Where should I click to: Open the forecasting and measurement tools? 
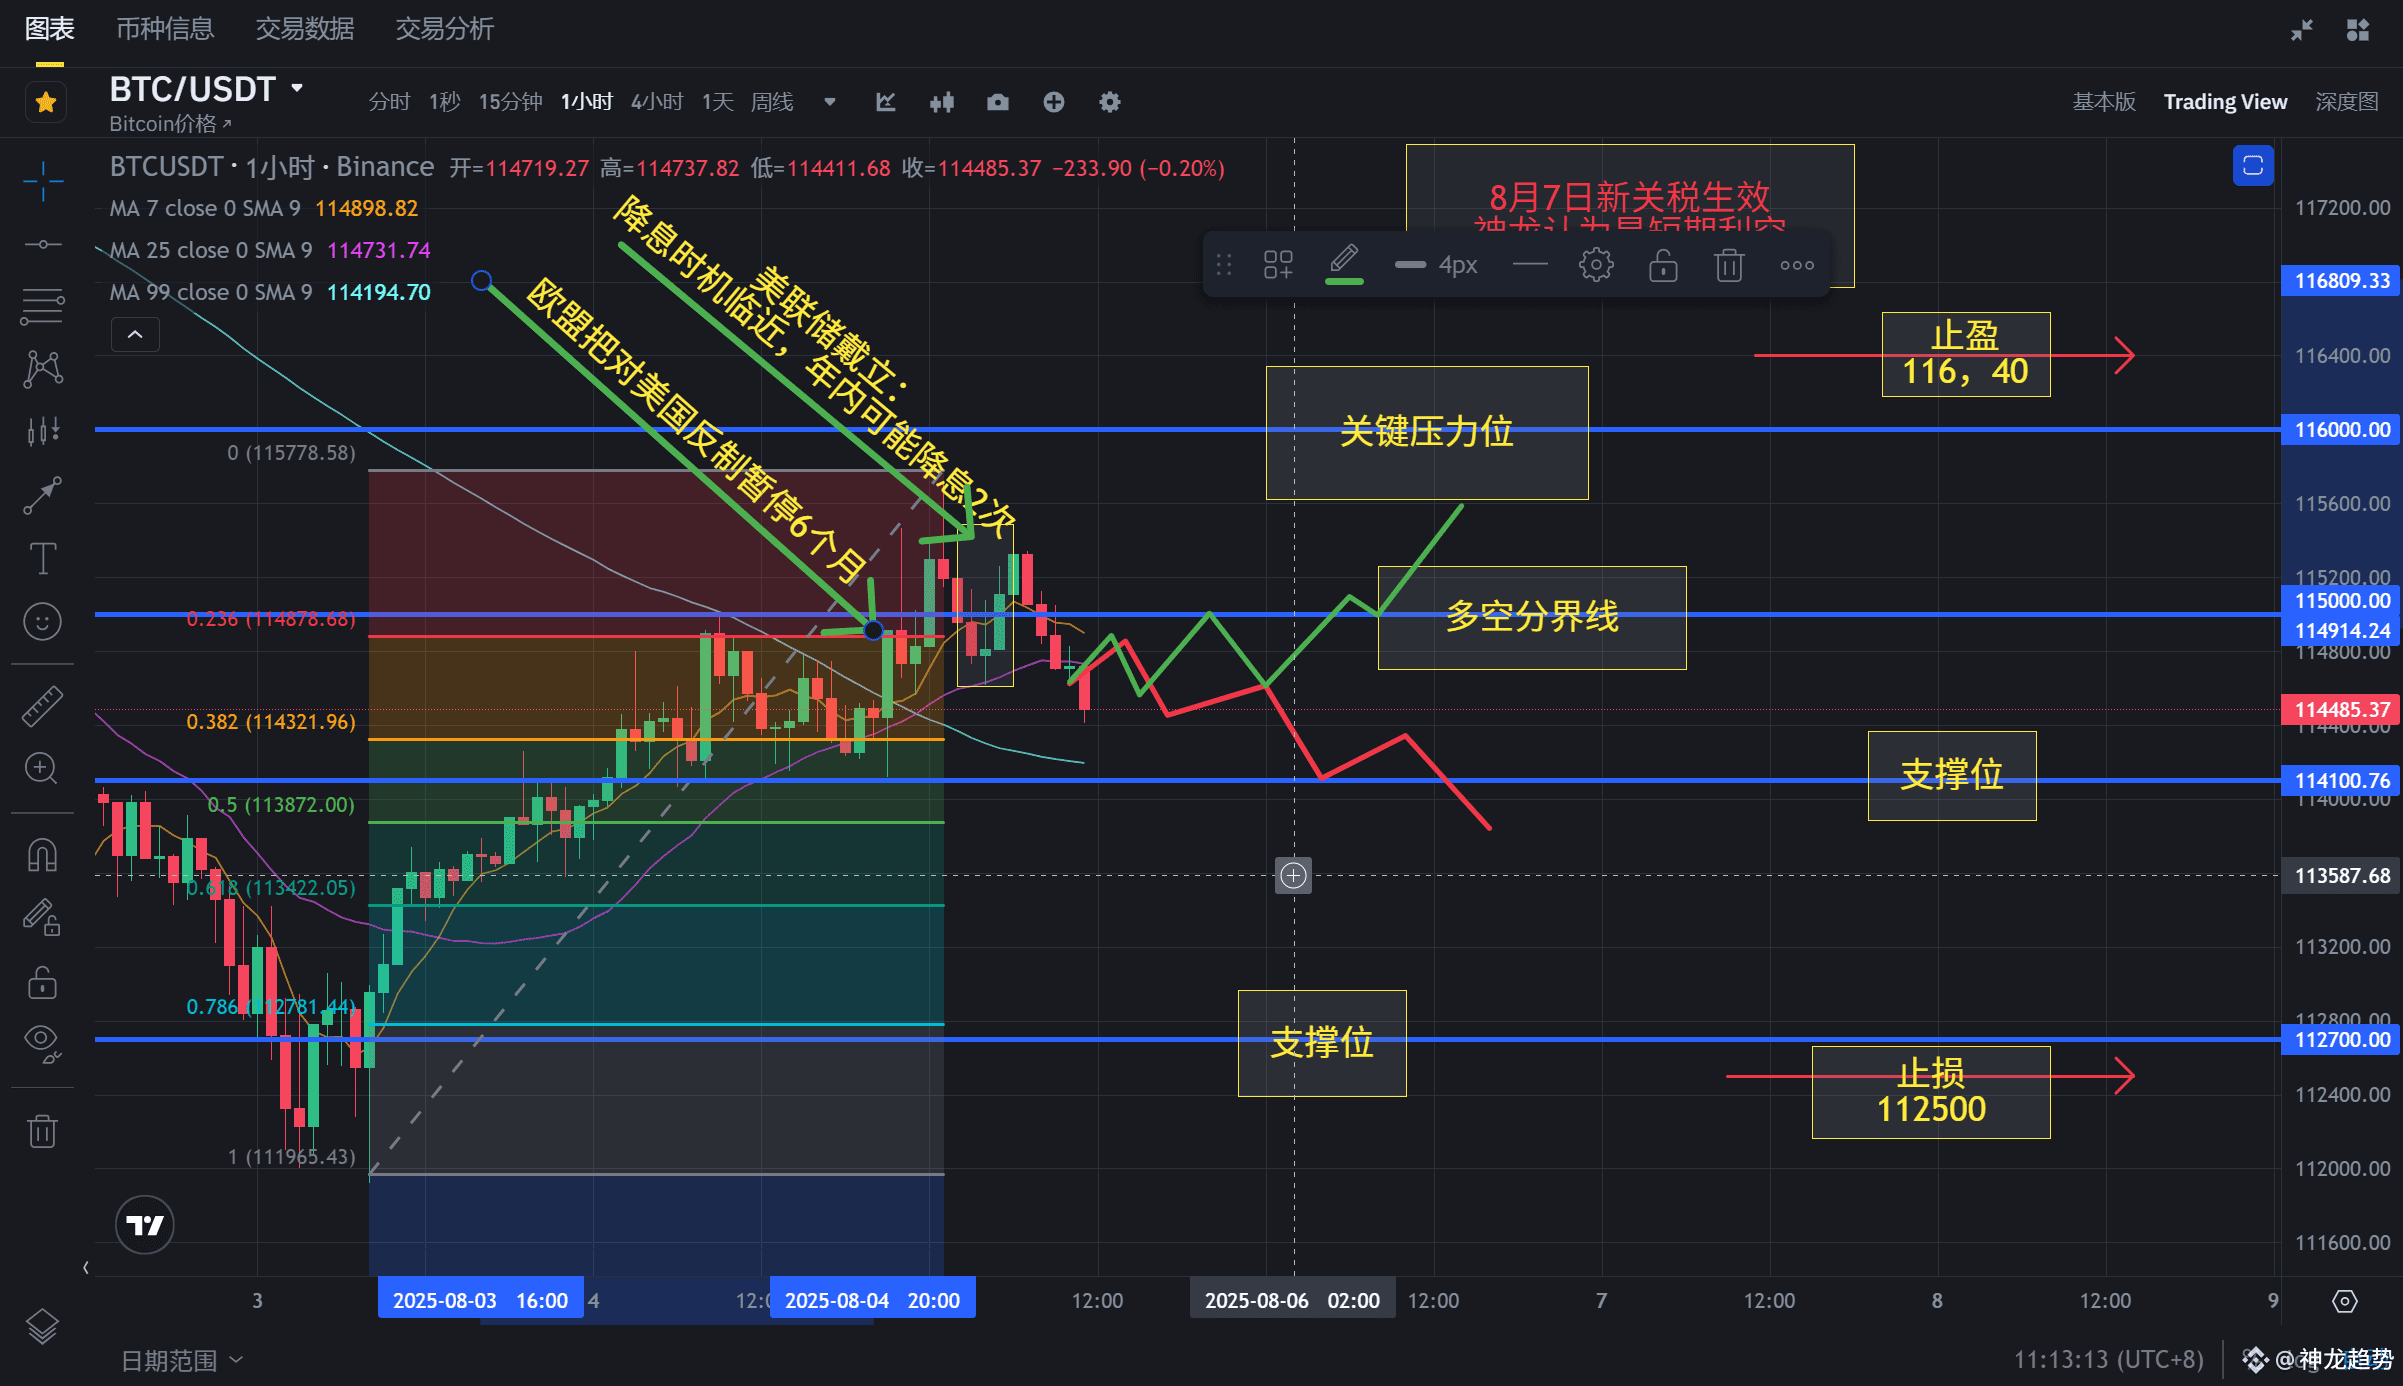click(43, 432)
